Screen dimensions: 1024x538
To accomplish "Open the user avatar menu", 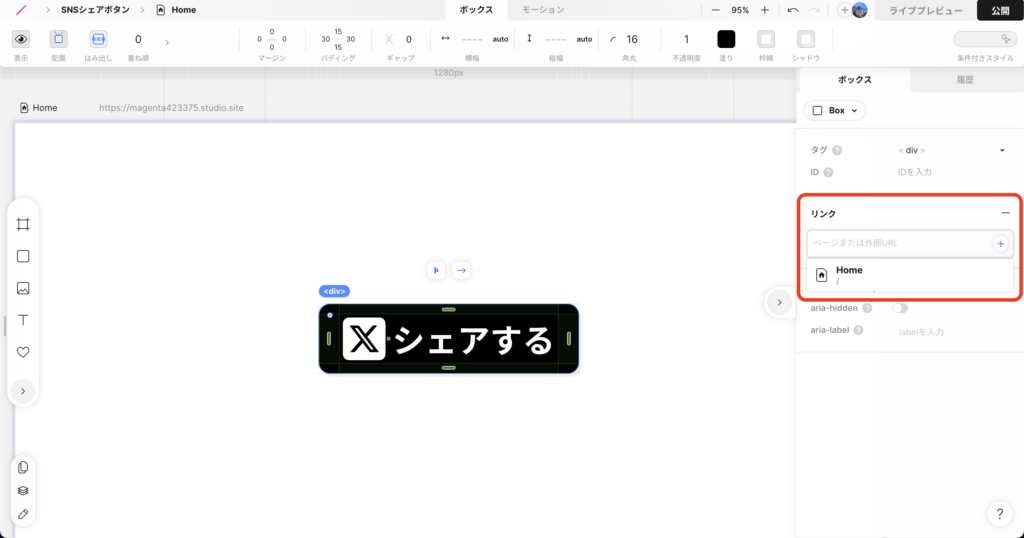I will (860, 10).
